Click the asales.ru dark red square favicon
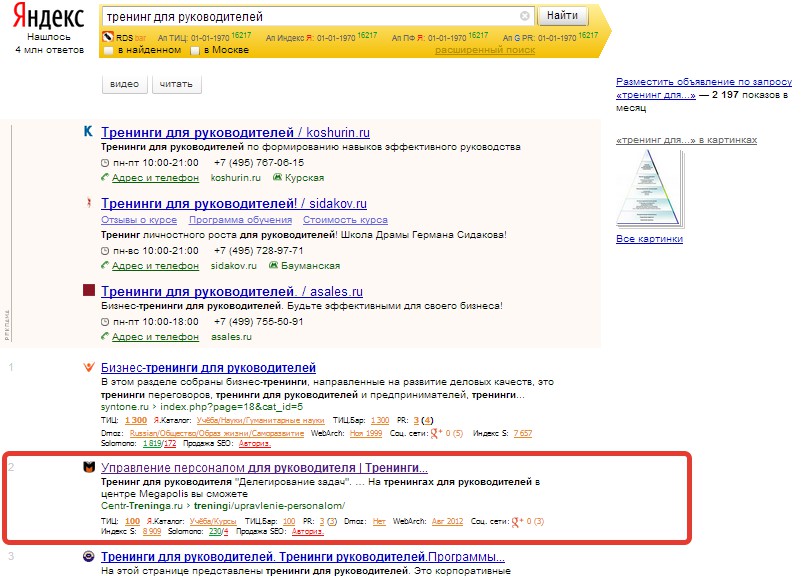811x576 pixels. [89, 290]
